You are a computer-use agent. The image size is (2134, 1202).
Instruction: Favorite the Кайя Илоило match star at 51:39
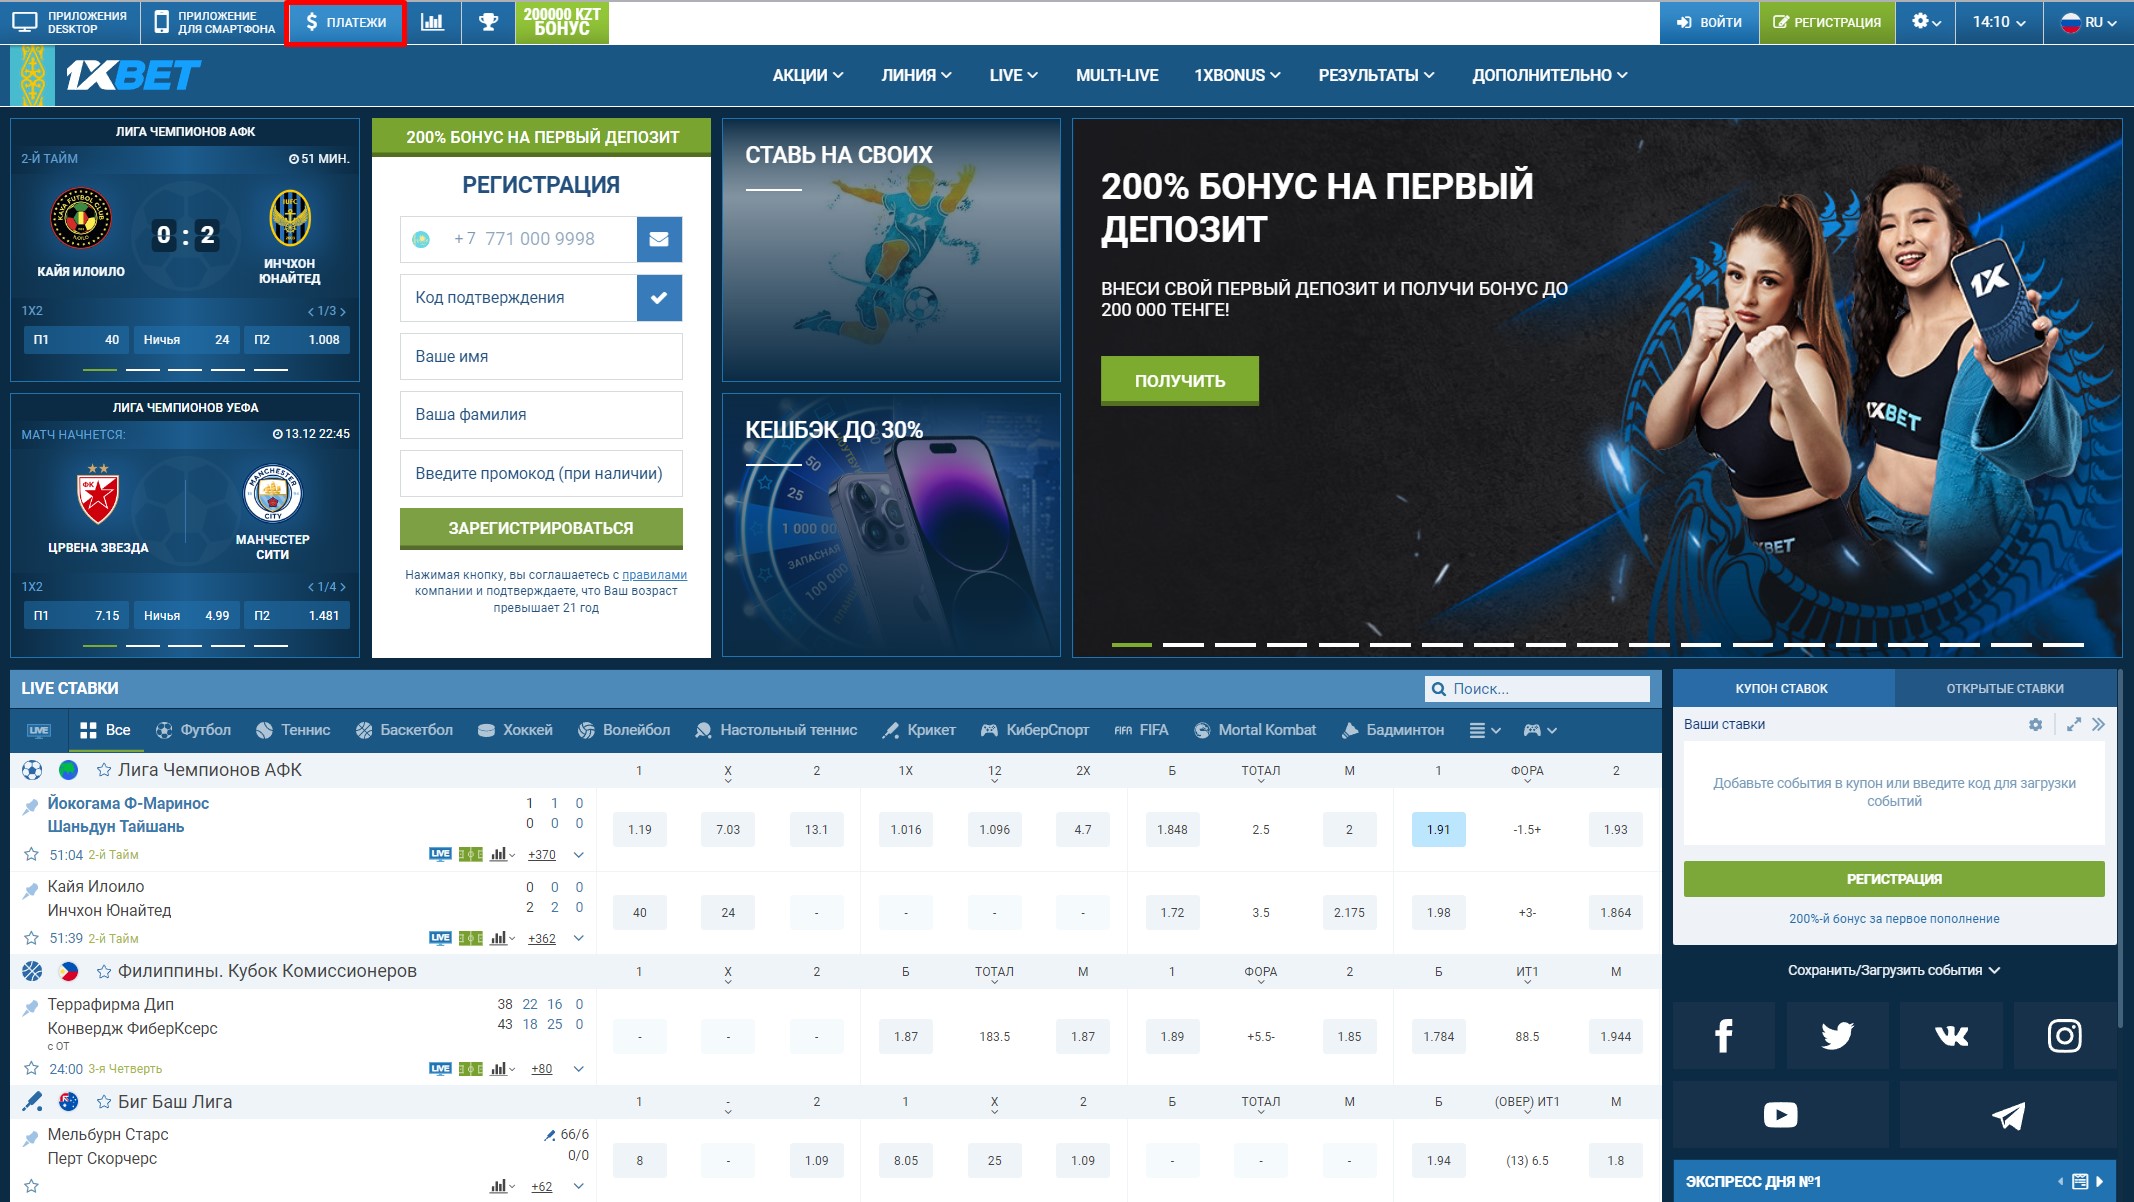coord(31,938)
